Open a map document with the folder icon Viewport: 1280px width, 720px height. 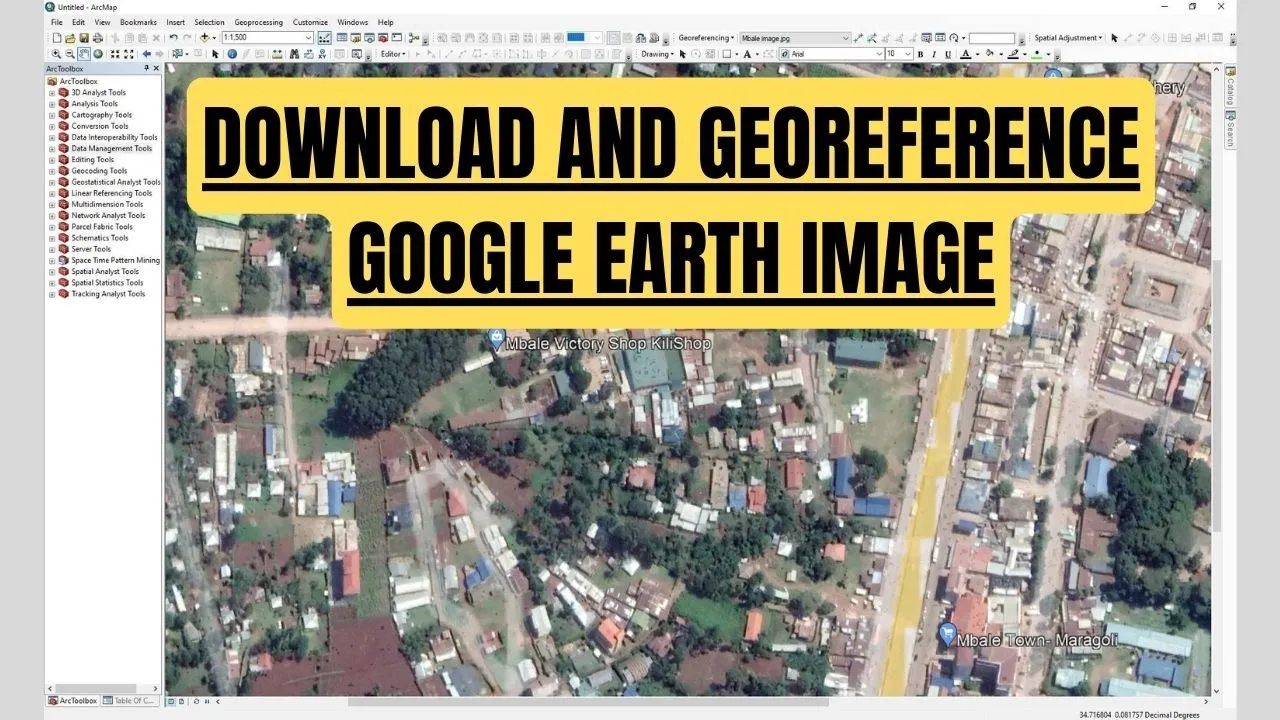70,38
